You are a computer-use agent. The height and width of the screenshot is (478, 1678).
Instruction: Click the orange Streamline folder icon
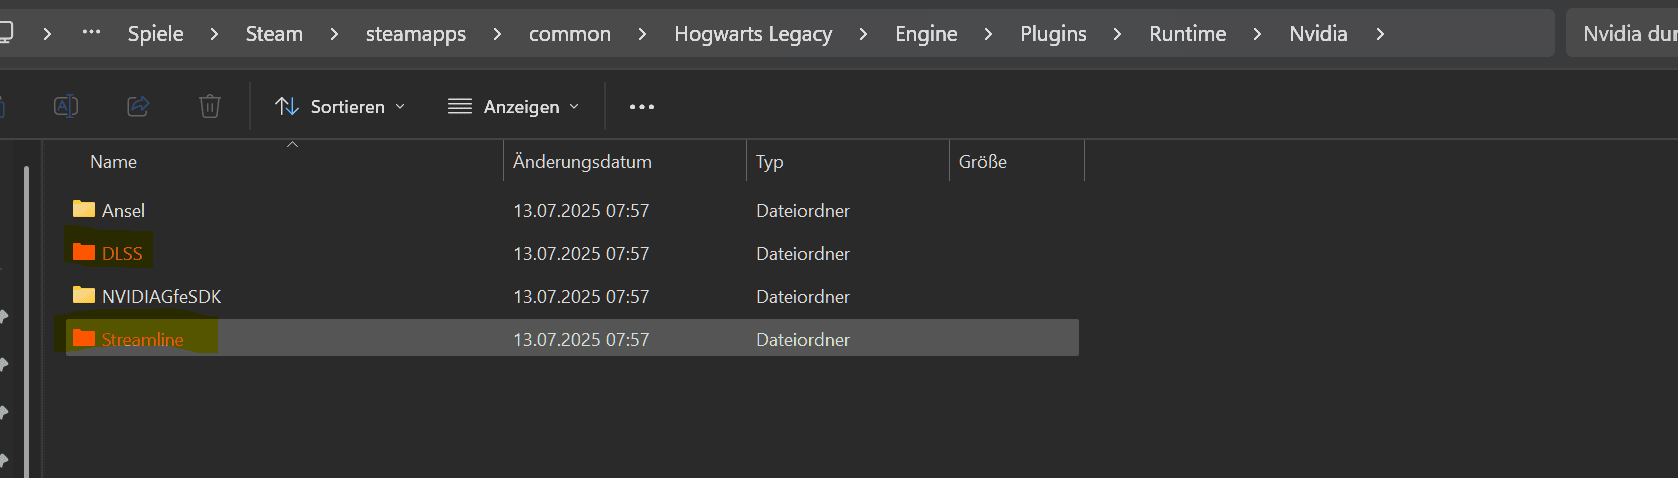[84, 338]
